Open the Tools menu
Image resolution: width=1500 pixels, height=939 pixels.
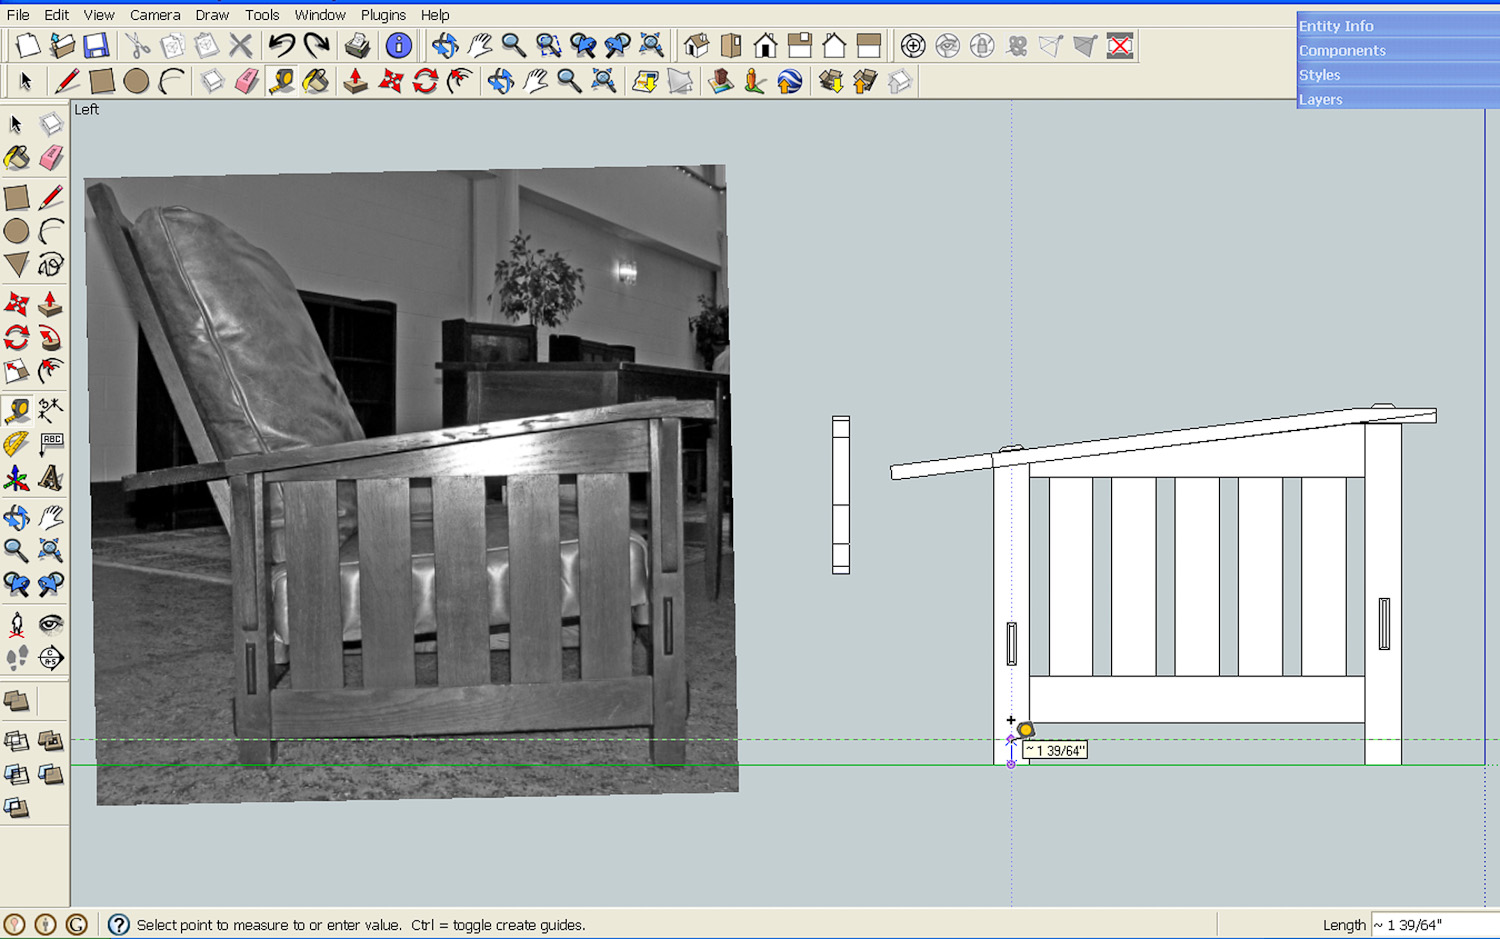click(262, 15)
